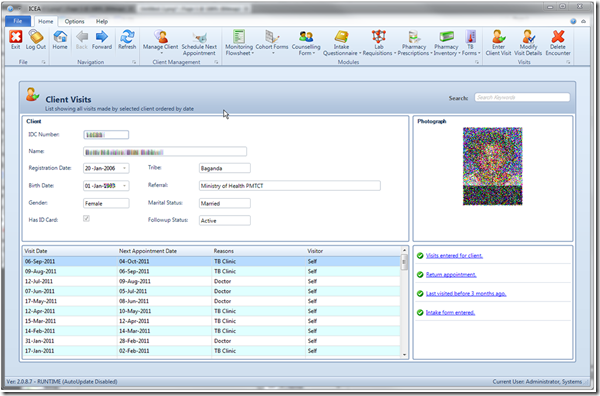The image size is (600, 396).
Task: Click the IDC Number field
Action: [x=106, y=135]
